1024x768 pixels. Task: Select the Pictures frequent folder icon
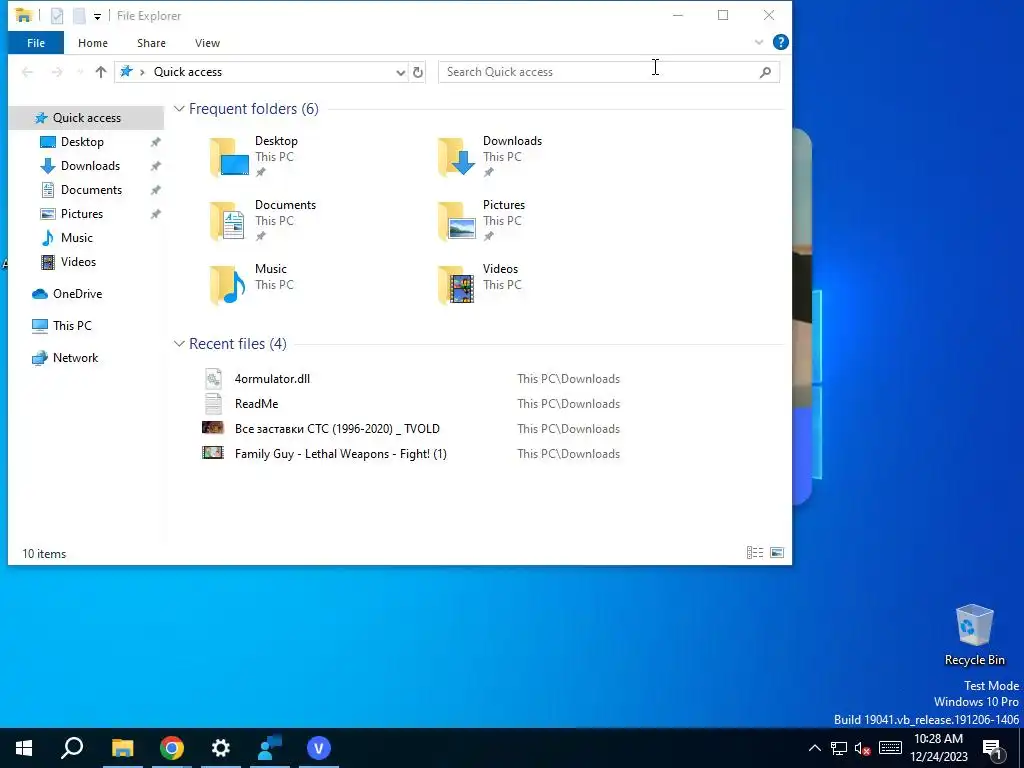click(456, 221)
